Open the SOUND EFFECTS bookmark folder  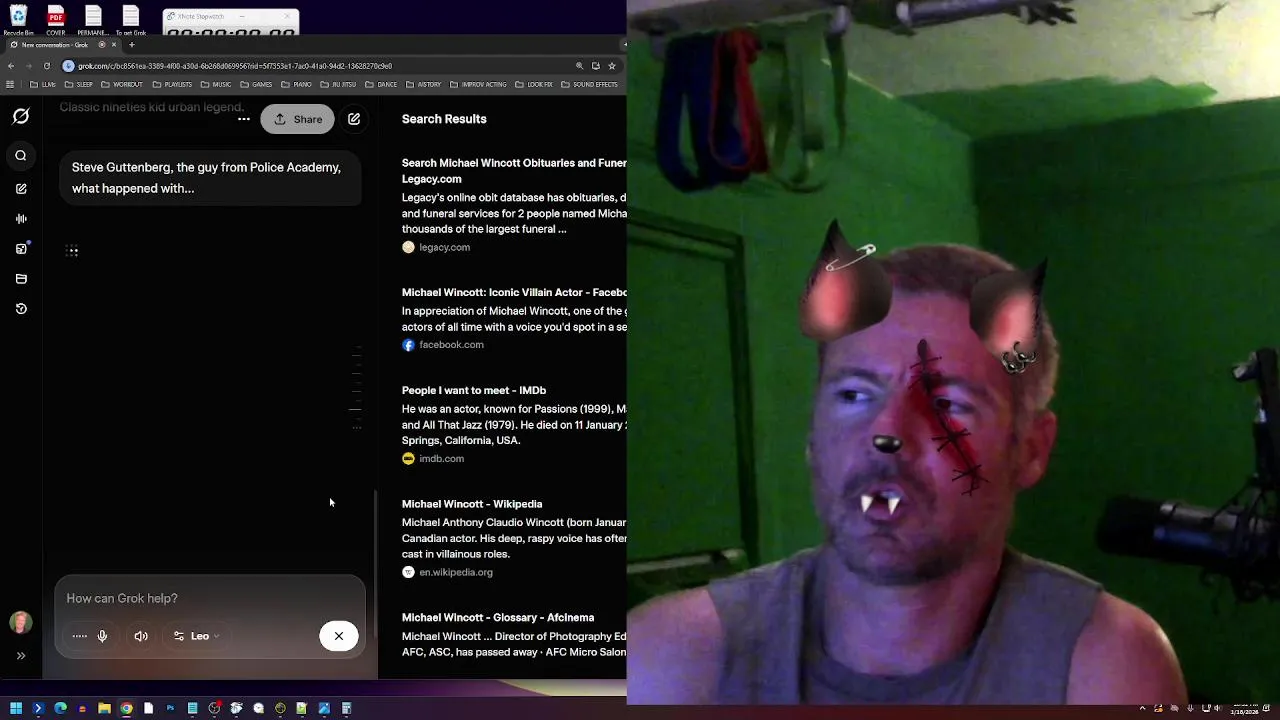coord(589,85)
